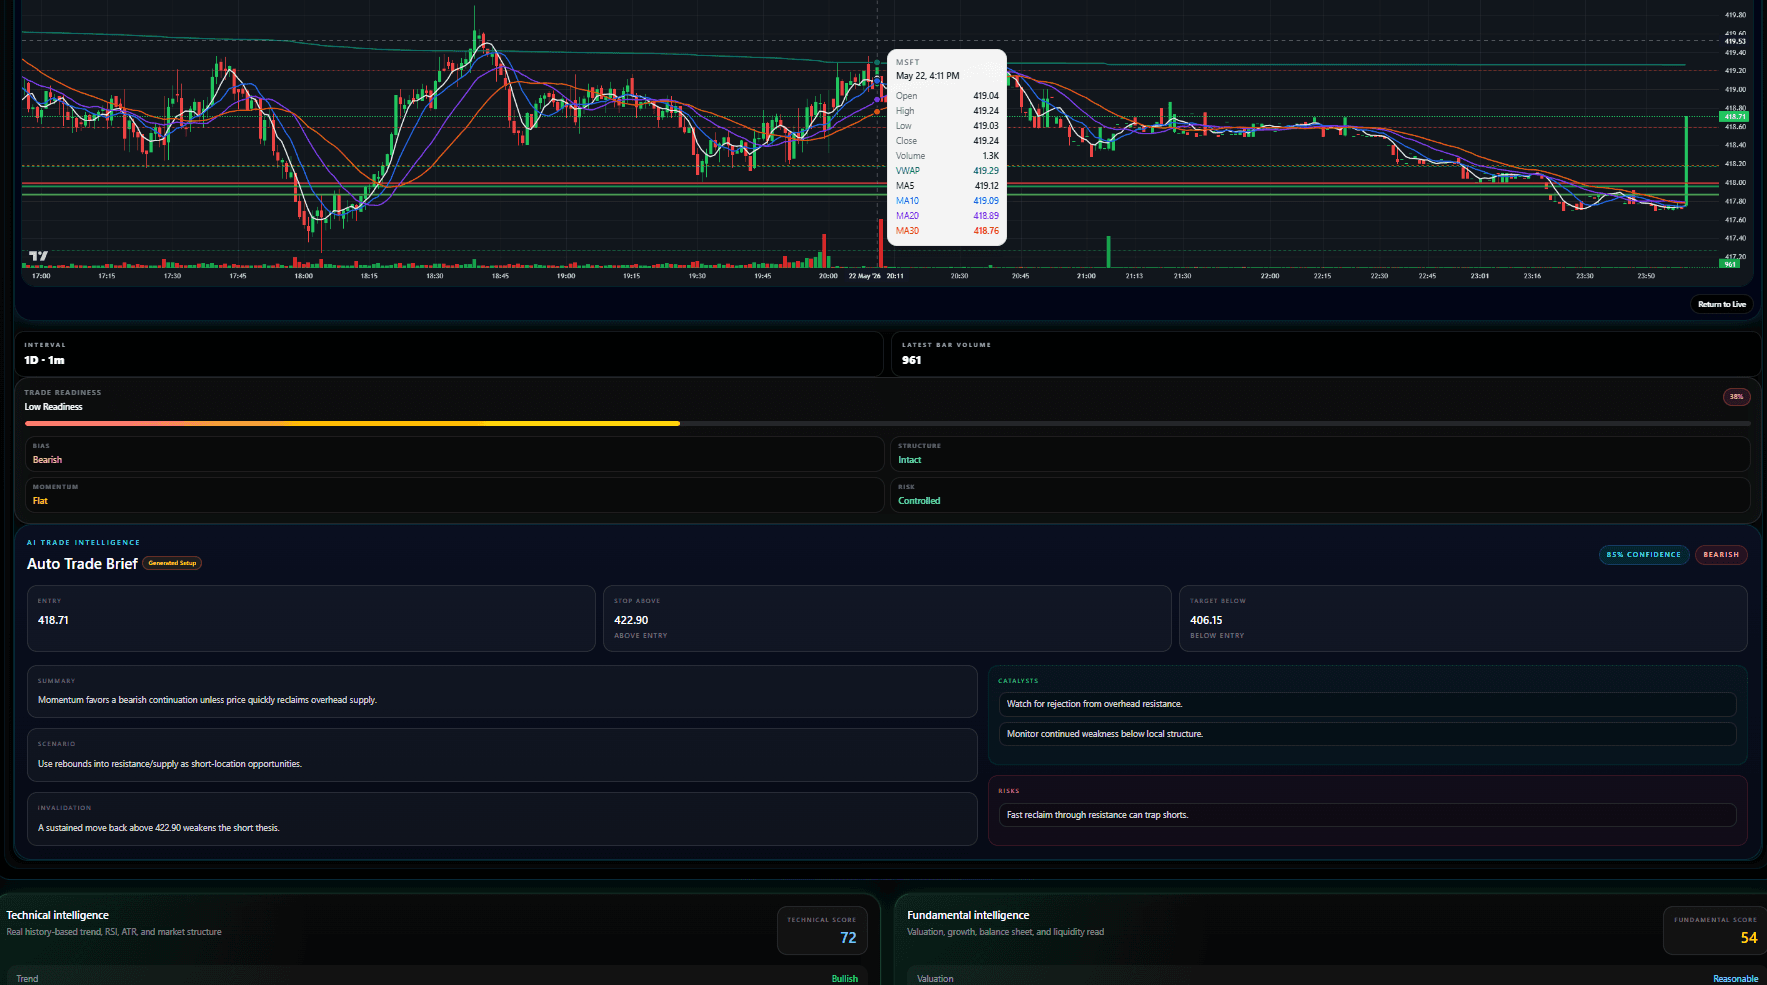Click the Trend row Bullish value

[844, 979]
